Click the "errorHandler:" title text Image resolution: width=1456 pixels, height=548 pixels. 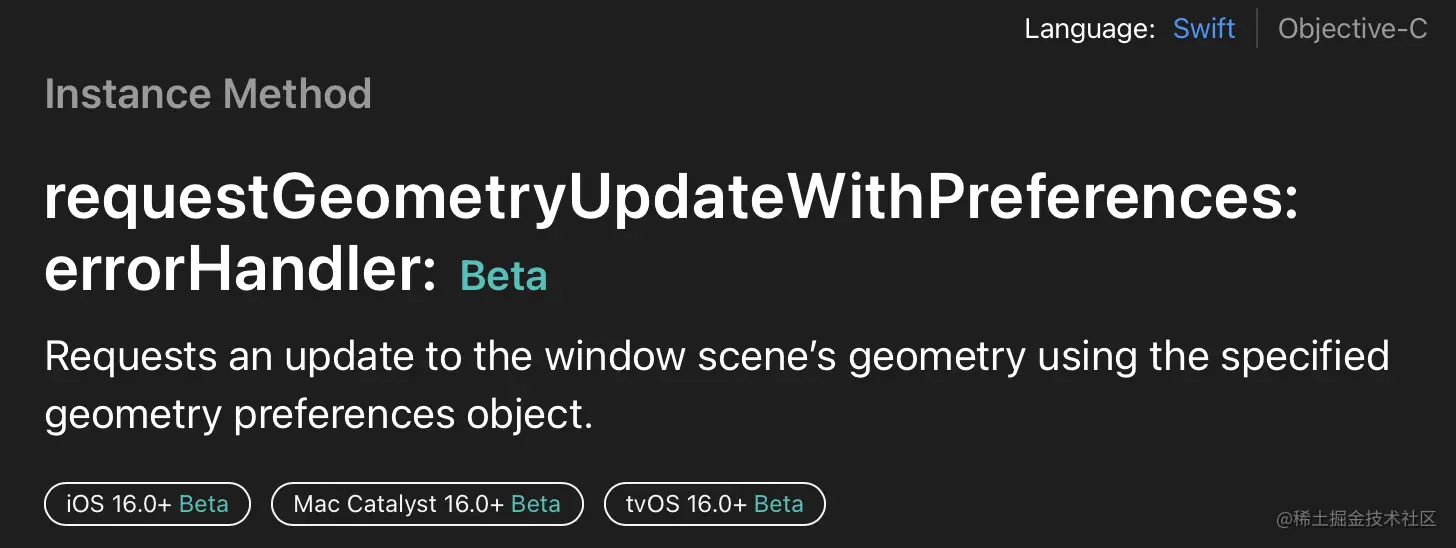click(240, 270)
